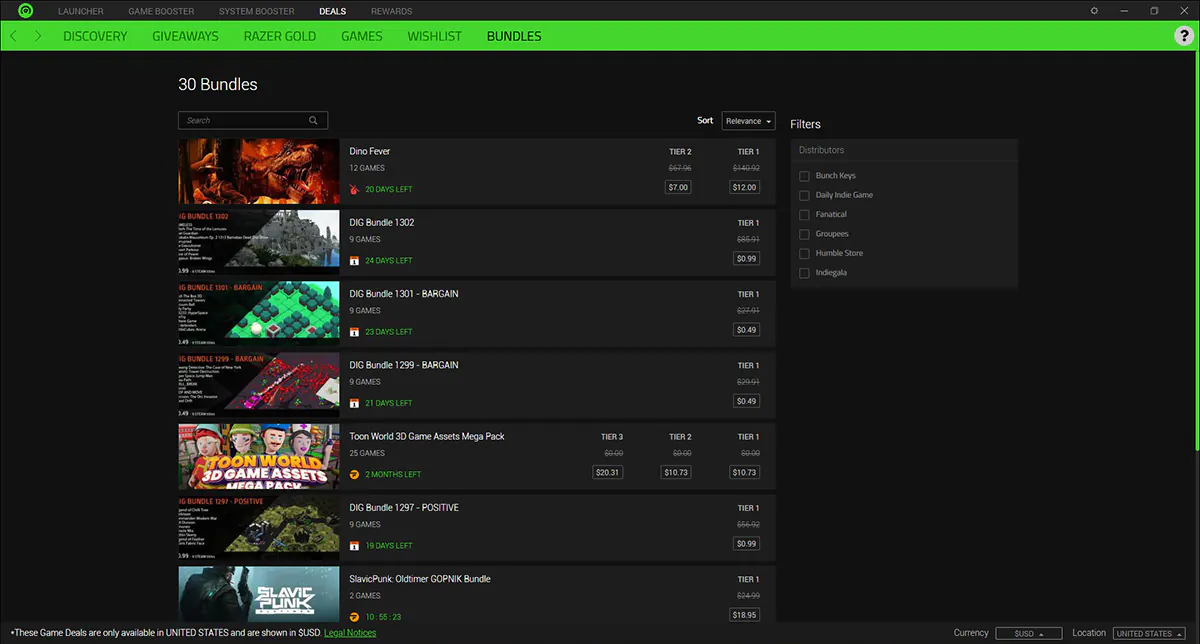
Task: Open the settings gear icon
Action: click(1094, 11)
